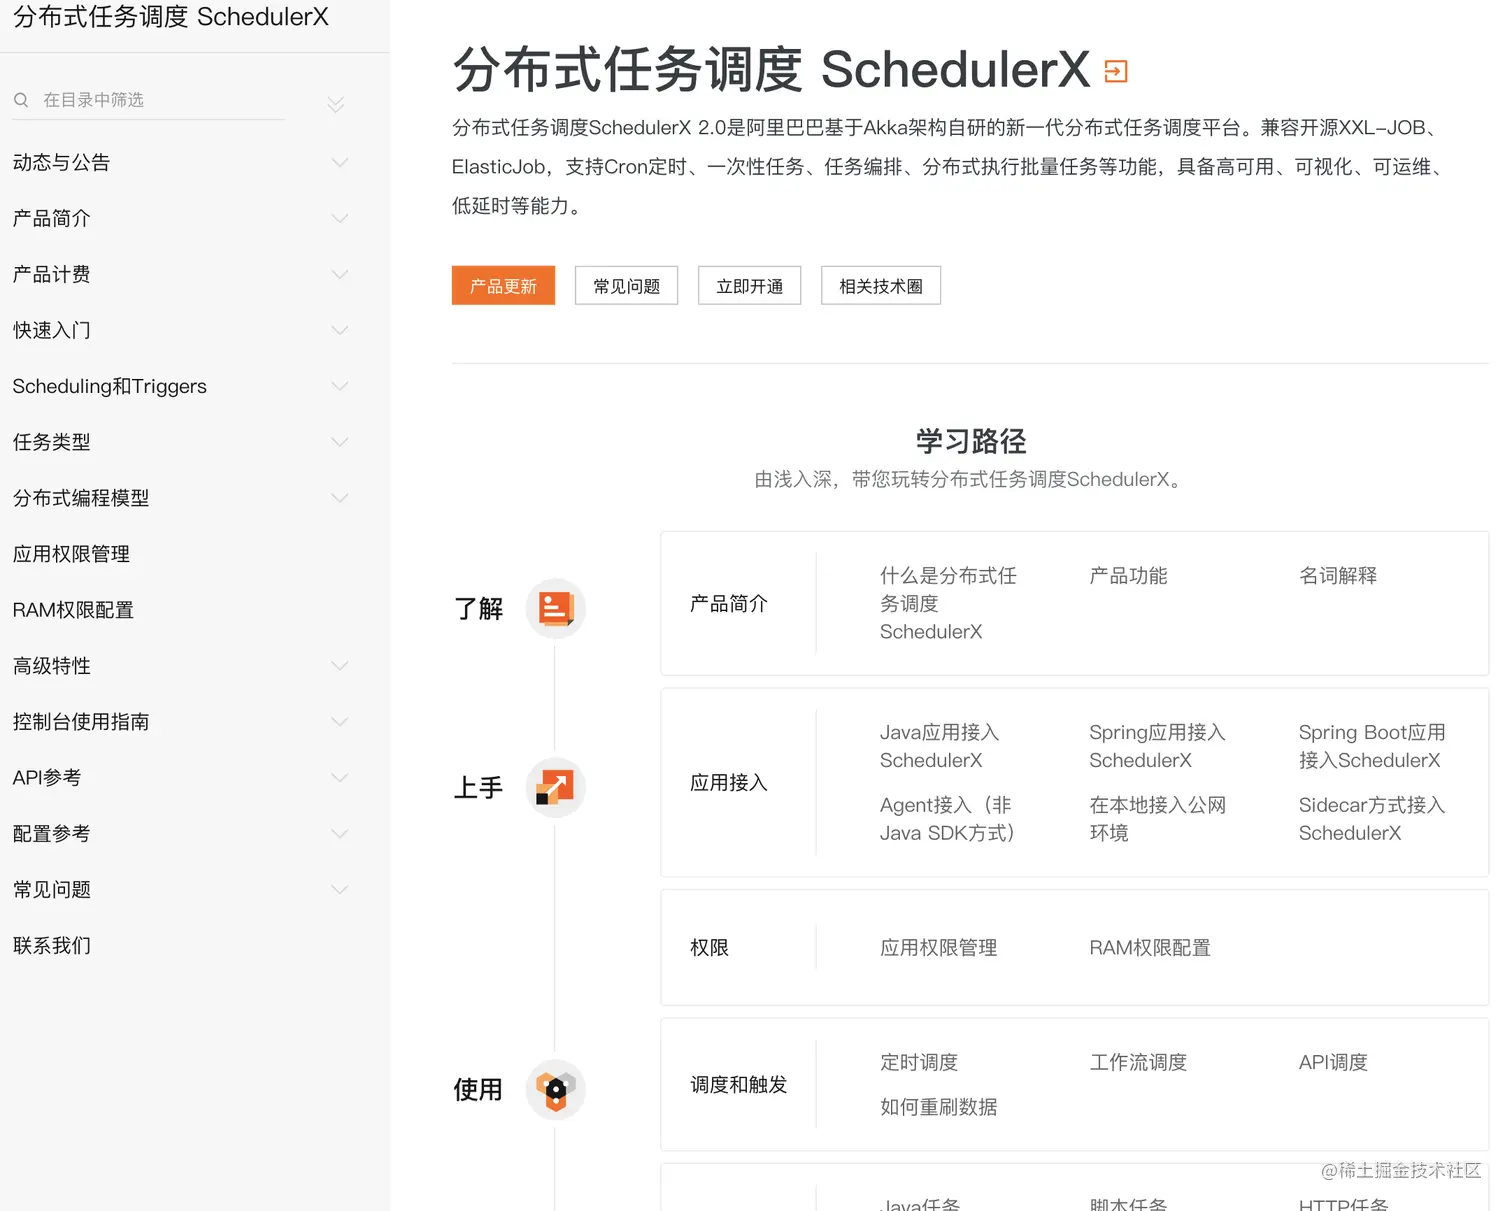
Task: Expand 快速入门 section
Action: pyautogui.click(x=340, y=330)
